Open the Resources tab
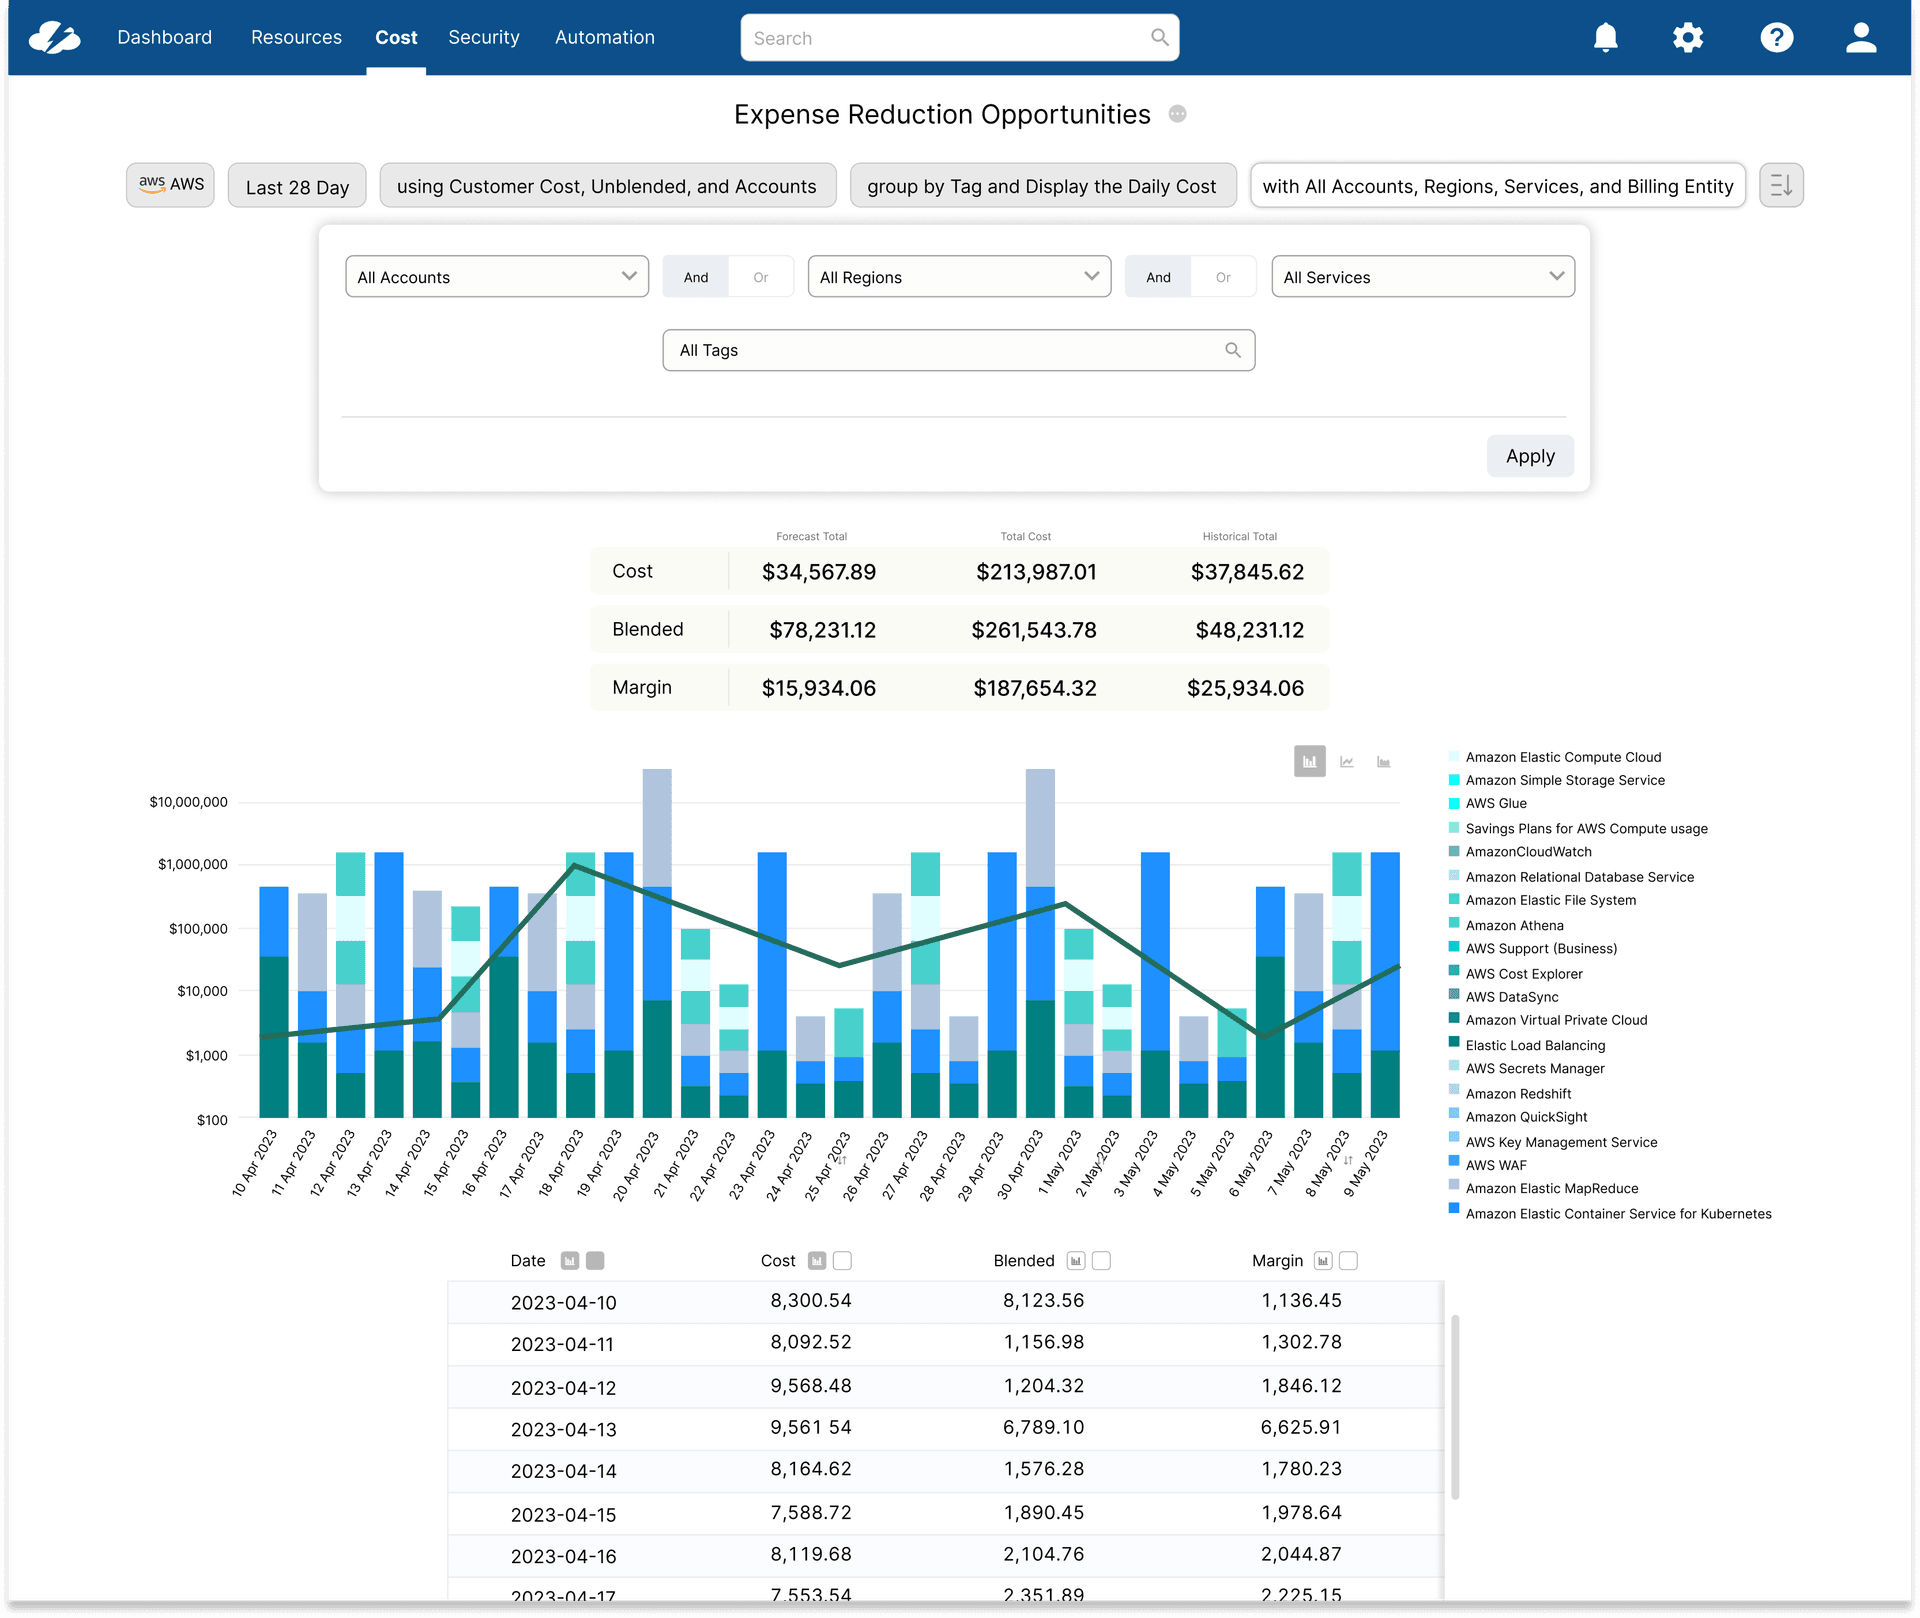The image size is (1920, 1618). 296,37
